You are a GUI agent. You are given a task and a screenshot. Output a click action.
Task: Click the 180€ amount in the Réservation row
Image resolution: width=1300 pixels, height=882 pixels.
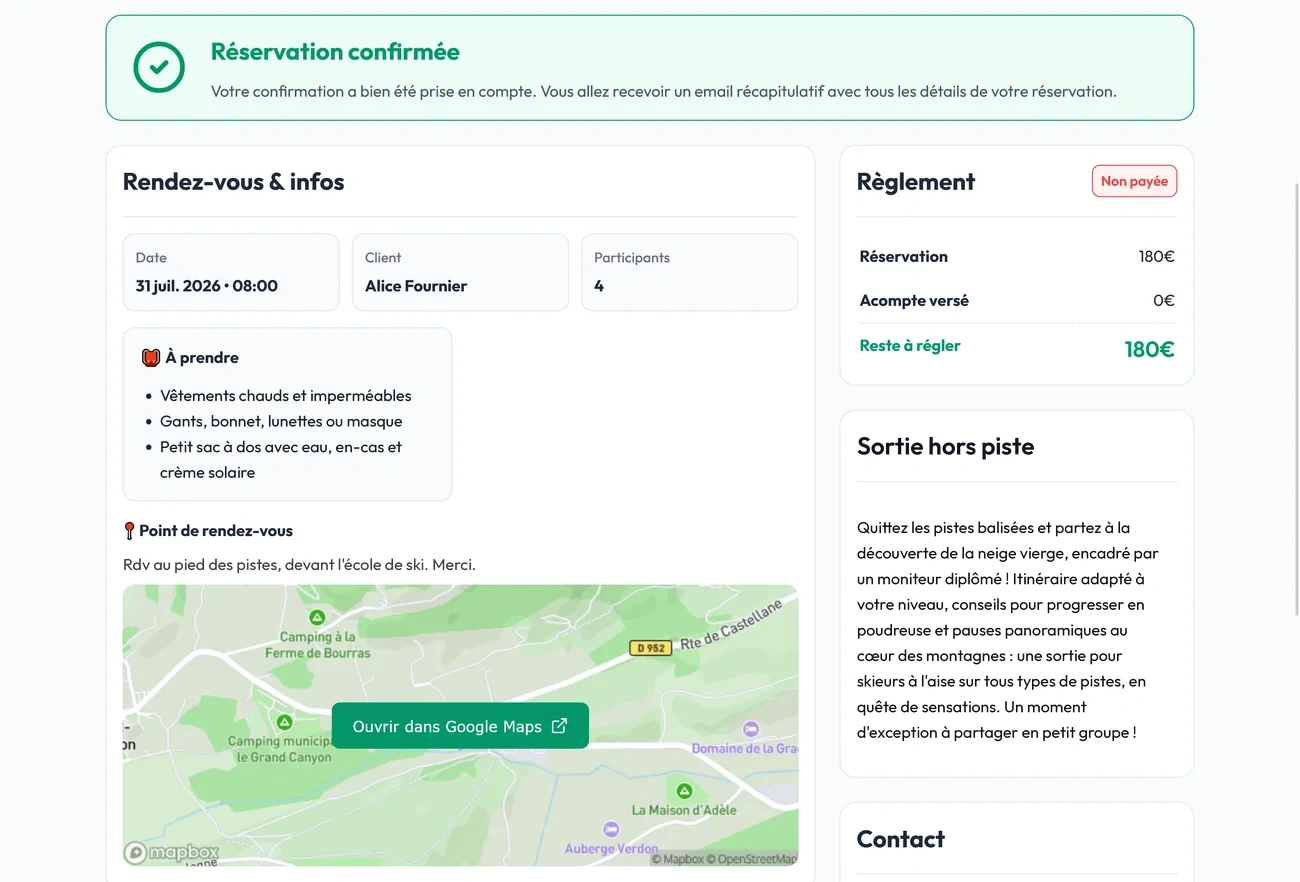tap(1156, 257)
